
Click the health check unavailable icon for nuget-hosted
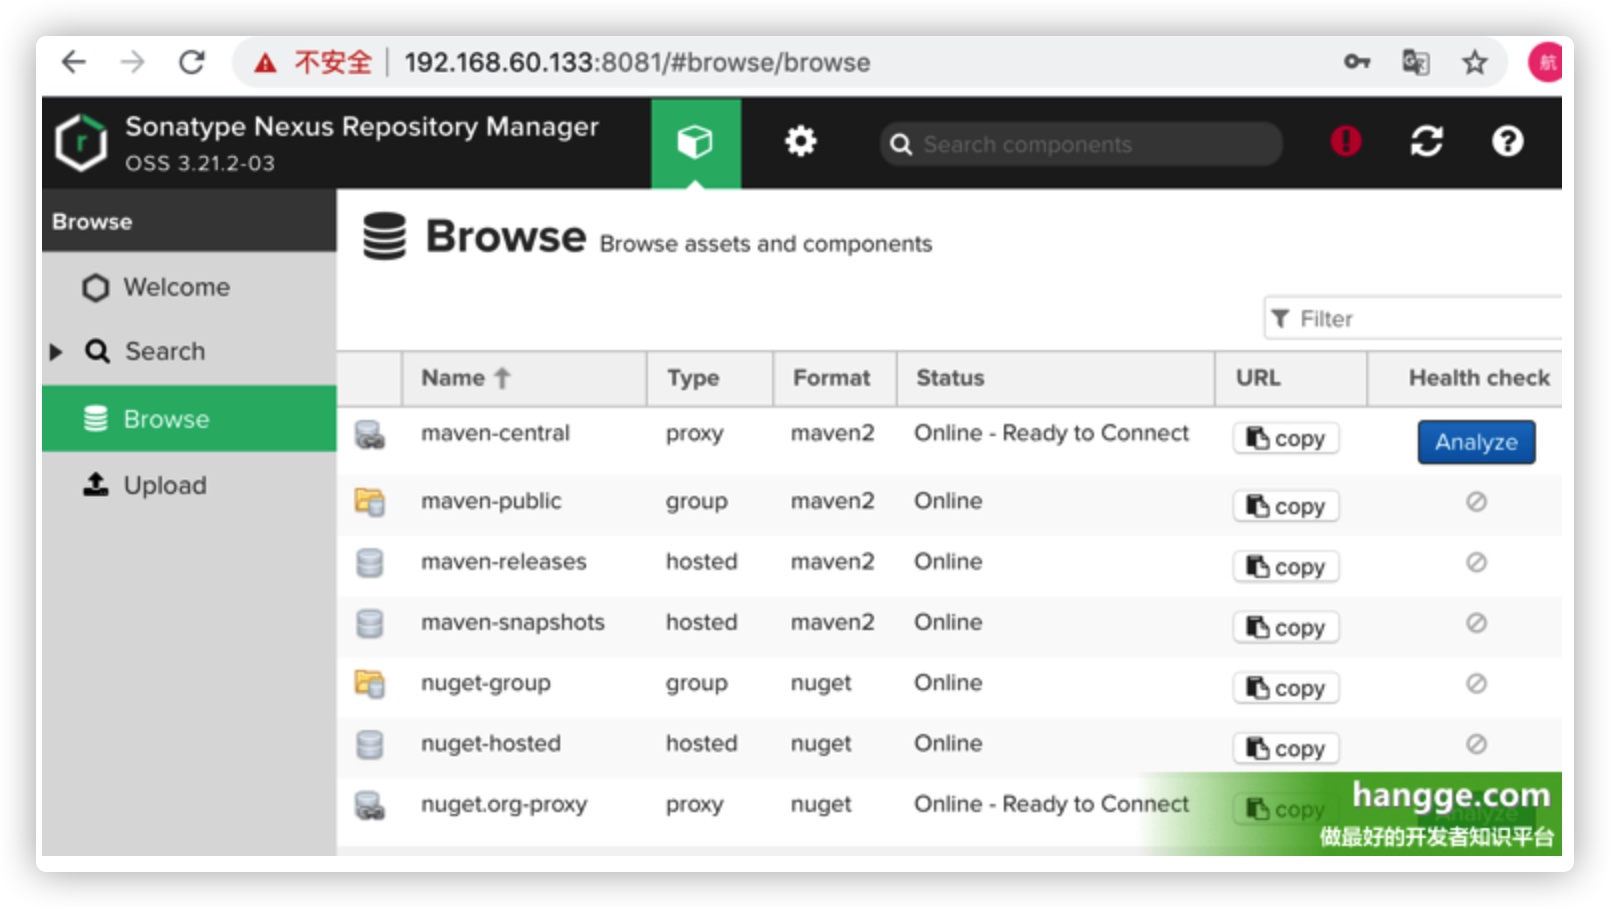click(x=1476, y=744)
